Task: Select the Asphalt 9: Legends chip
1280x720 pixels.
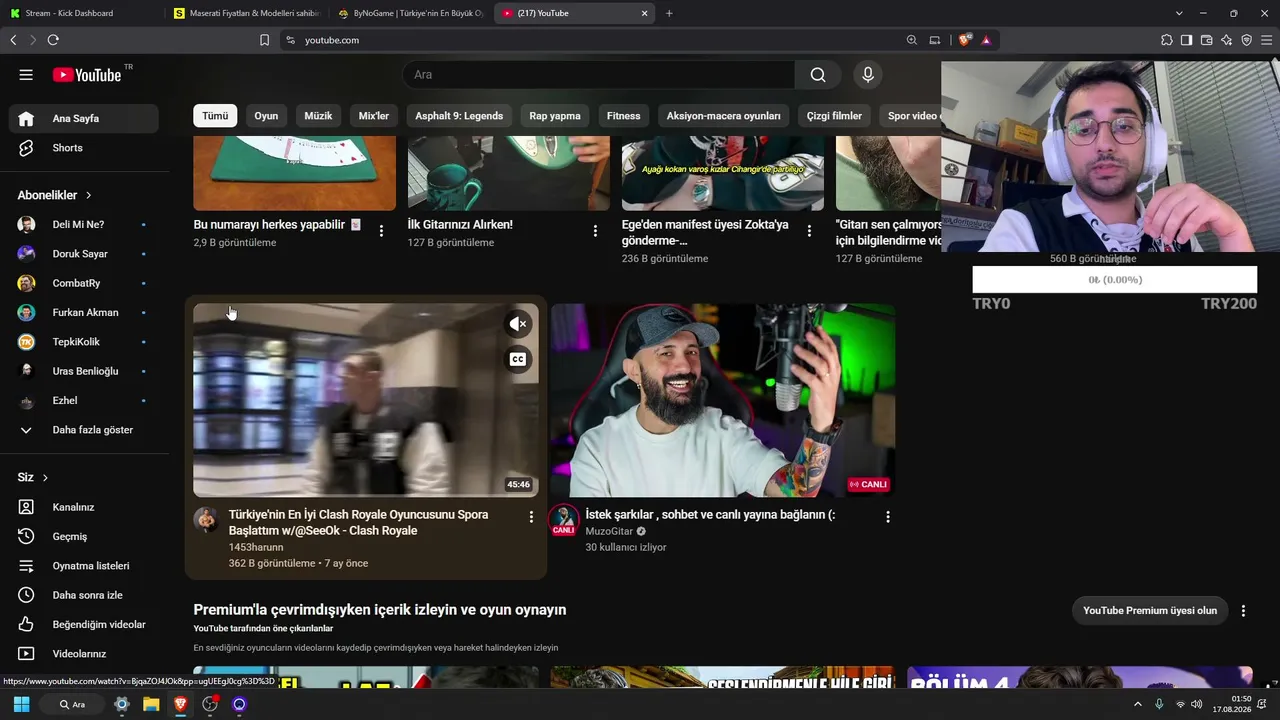Action: tap(459, 116)
